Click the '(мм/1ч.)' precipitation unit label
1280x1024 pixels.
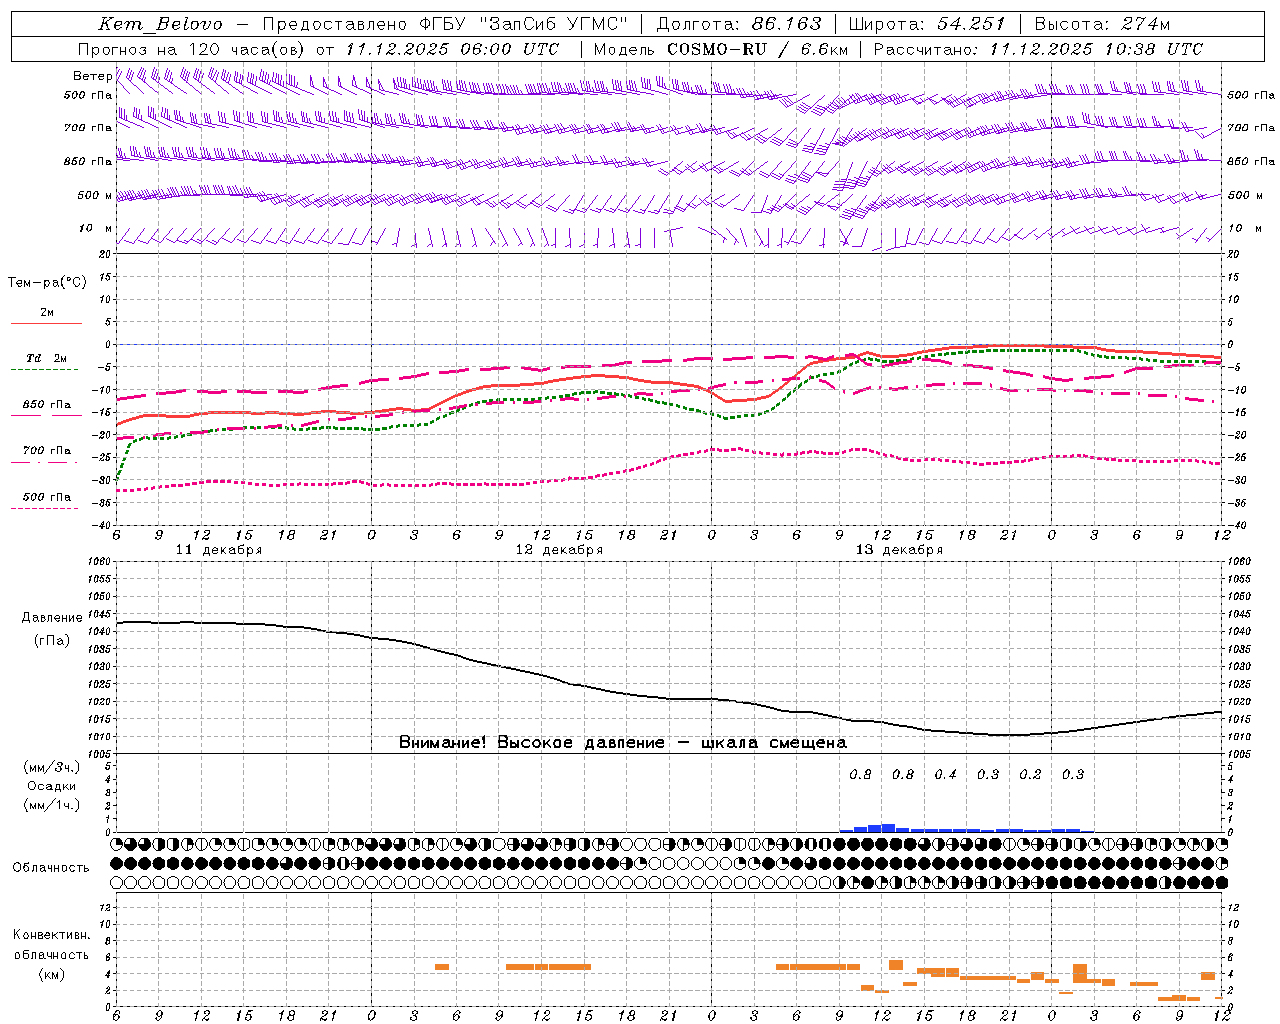[x=52, y=805]
